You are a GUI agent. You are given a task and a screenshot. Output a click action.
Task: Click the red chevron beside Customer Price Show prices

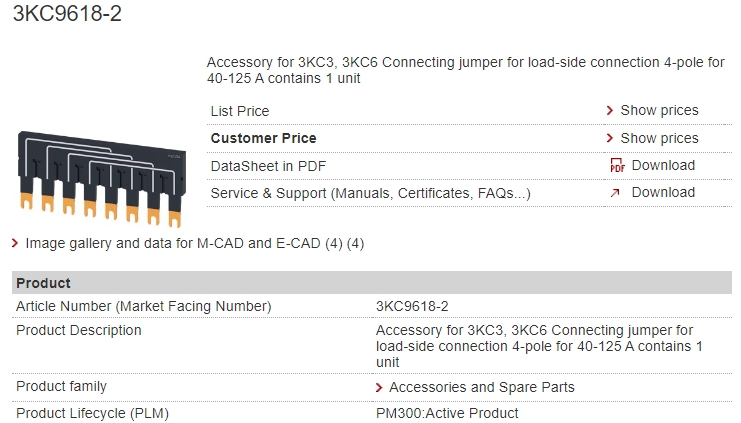coord(610,138)
